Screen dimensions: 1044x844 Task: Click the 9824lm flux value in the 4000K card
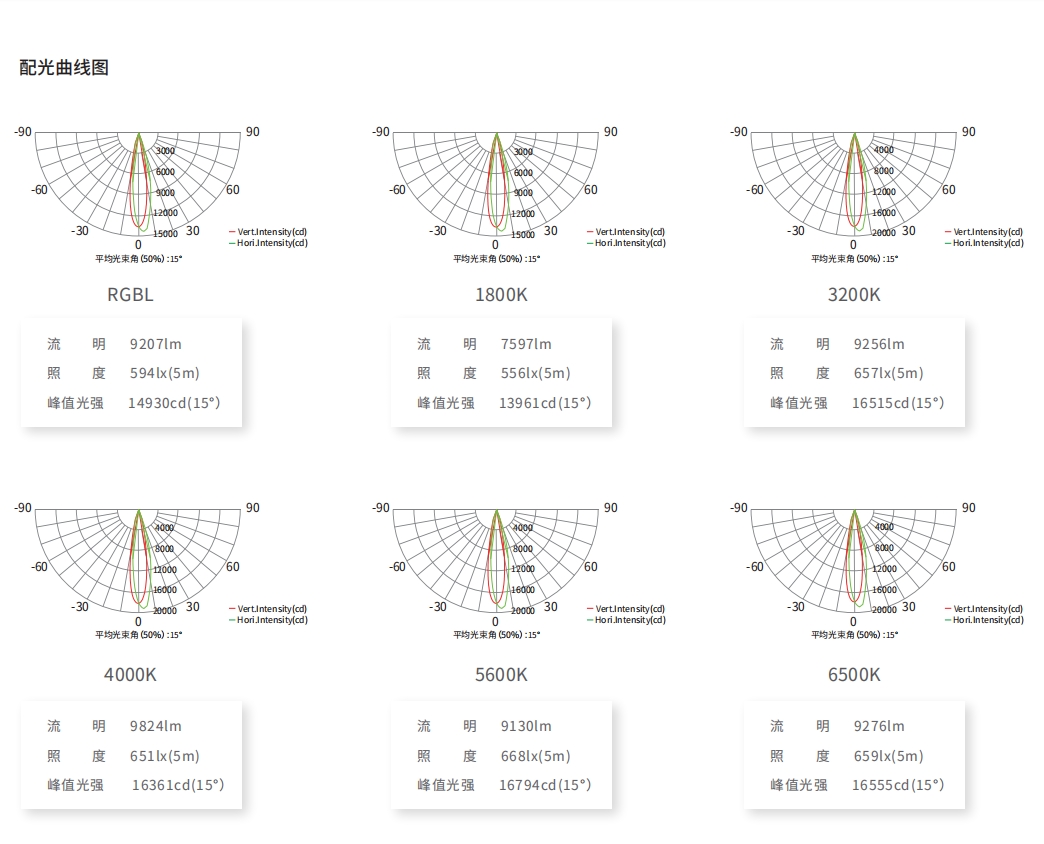point(156,726)
